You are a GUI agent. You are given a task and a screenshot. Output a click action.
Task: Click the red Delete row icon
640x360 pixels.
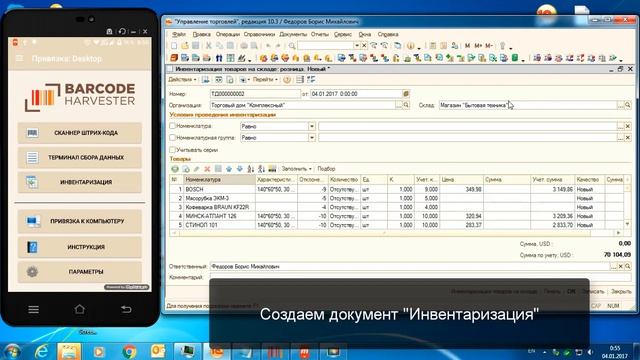[x=207, y=169]
